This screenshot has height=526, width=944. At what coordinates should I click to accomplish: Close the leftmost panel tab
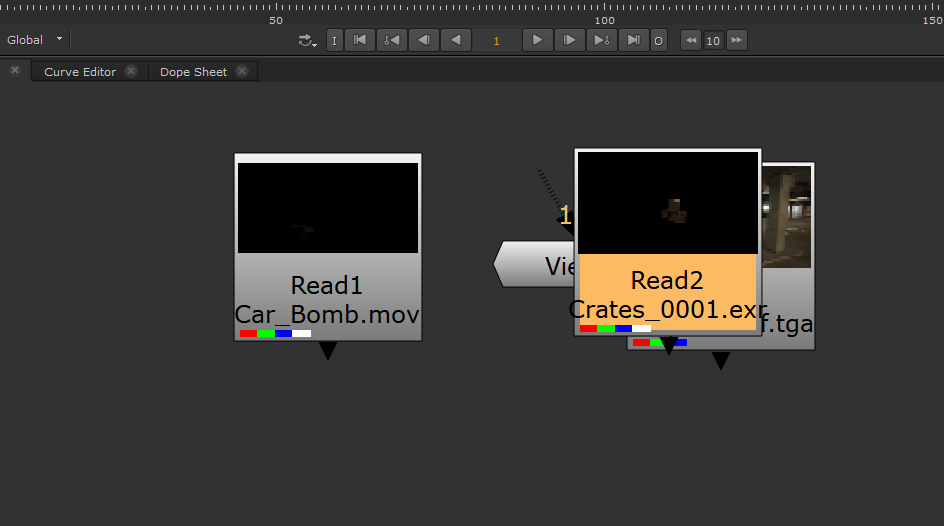pyautogui.click(x=15, y=70)
